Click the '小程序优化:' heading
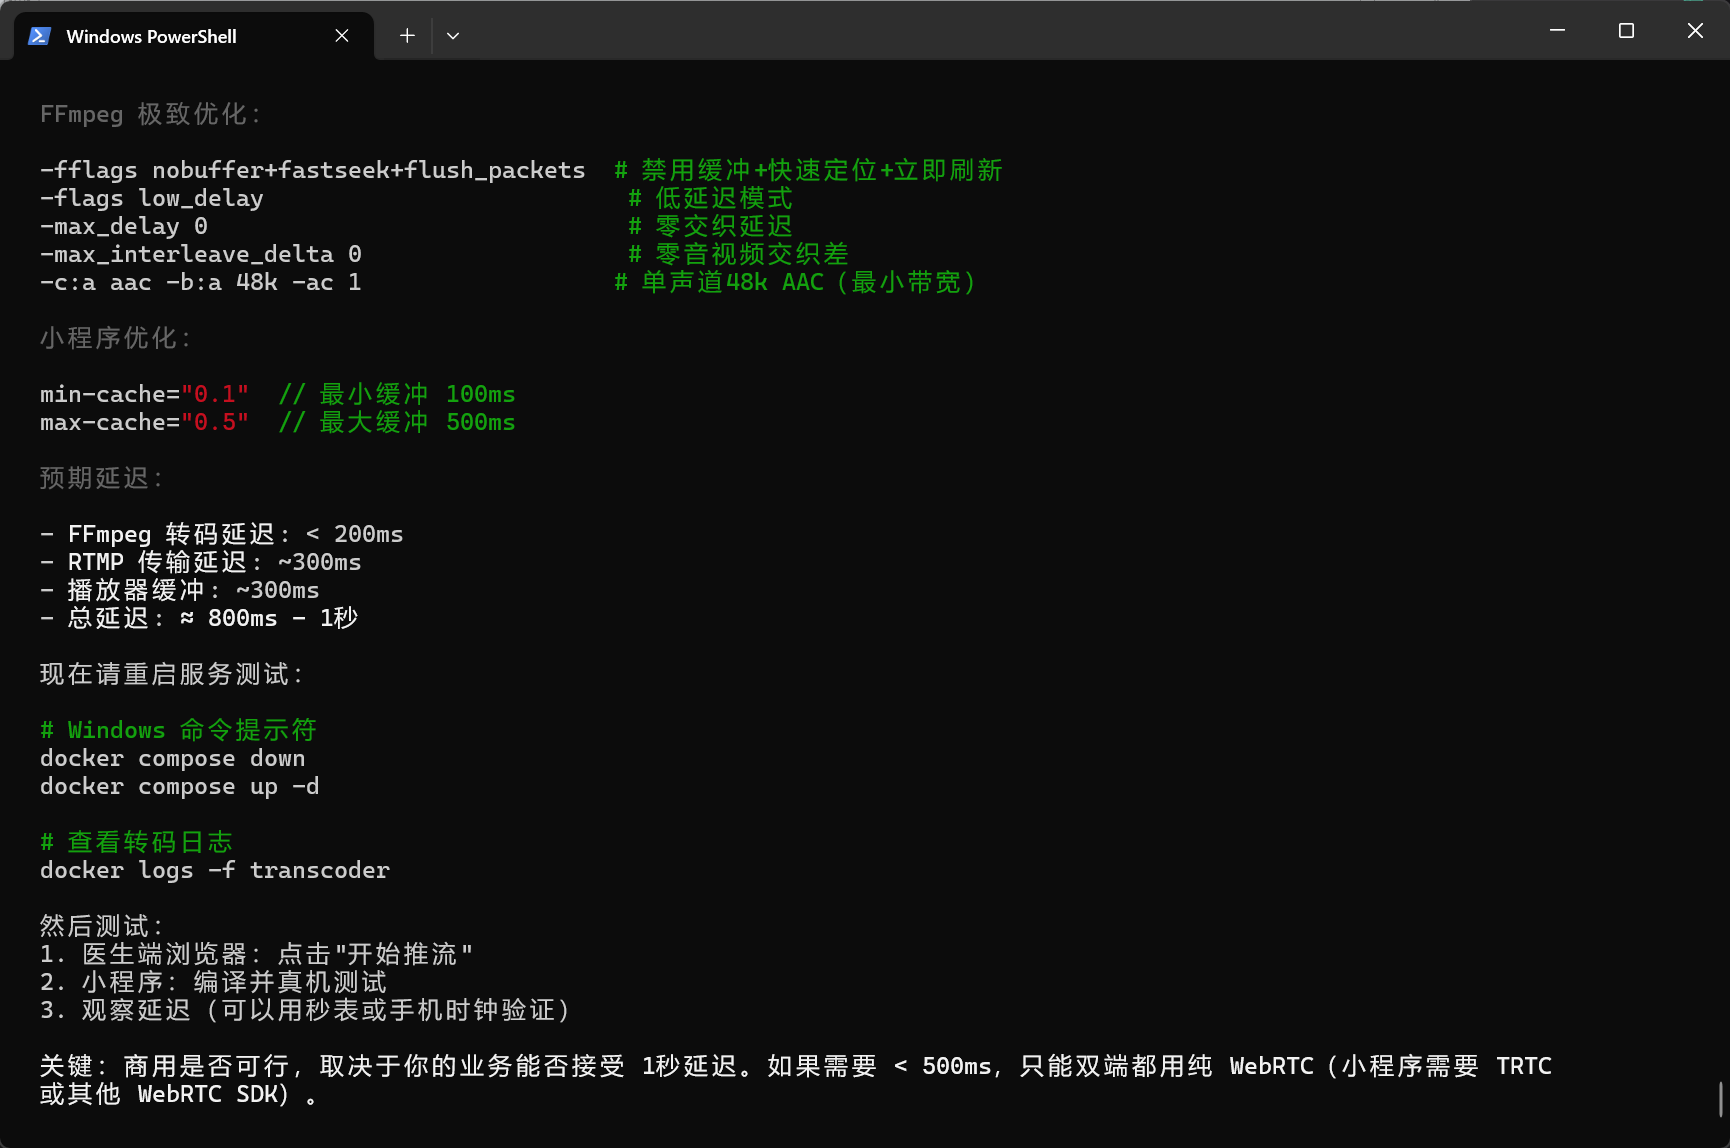Viewport: 1730px width, 1148px height. (x=116, y=338)
